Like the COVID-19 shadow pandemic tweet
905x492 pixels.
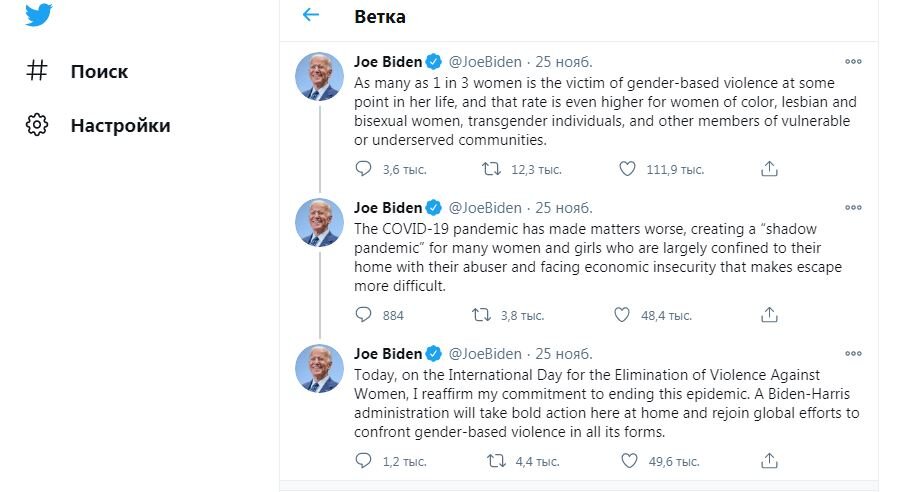tap(622, 315)
